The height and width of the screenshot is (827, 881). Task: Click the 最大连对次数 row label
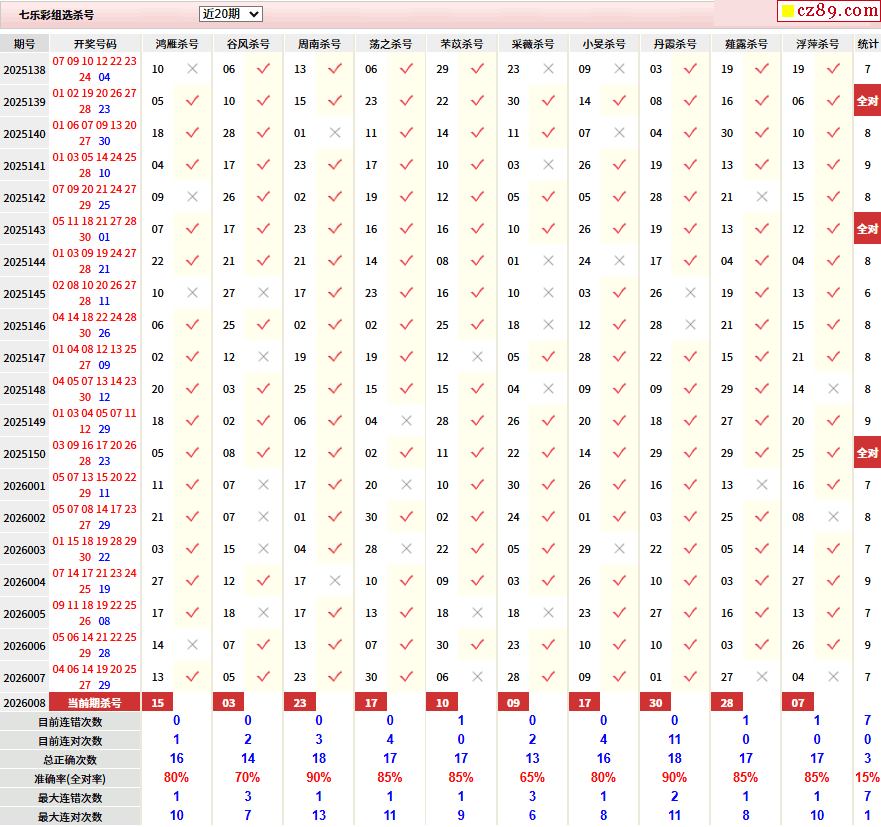coord(70,817)
